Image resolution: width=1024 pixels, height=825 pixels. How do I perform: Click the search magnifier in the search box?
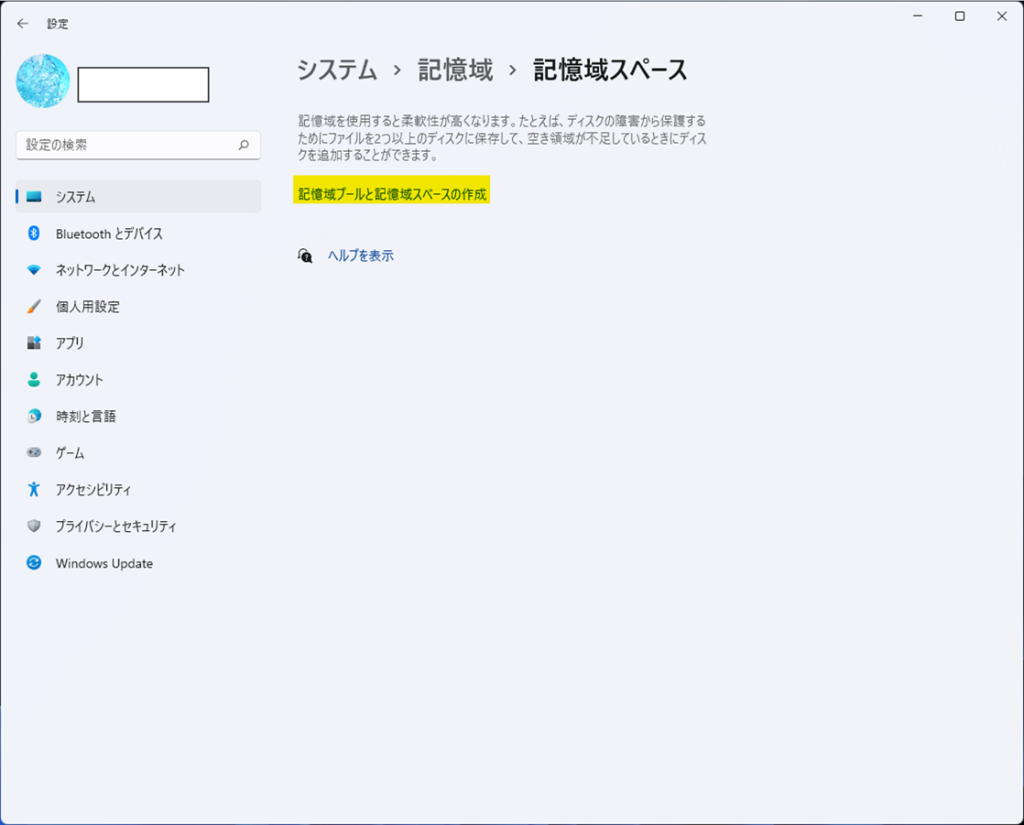243,145
